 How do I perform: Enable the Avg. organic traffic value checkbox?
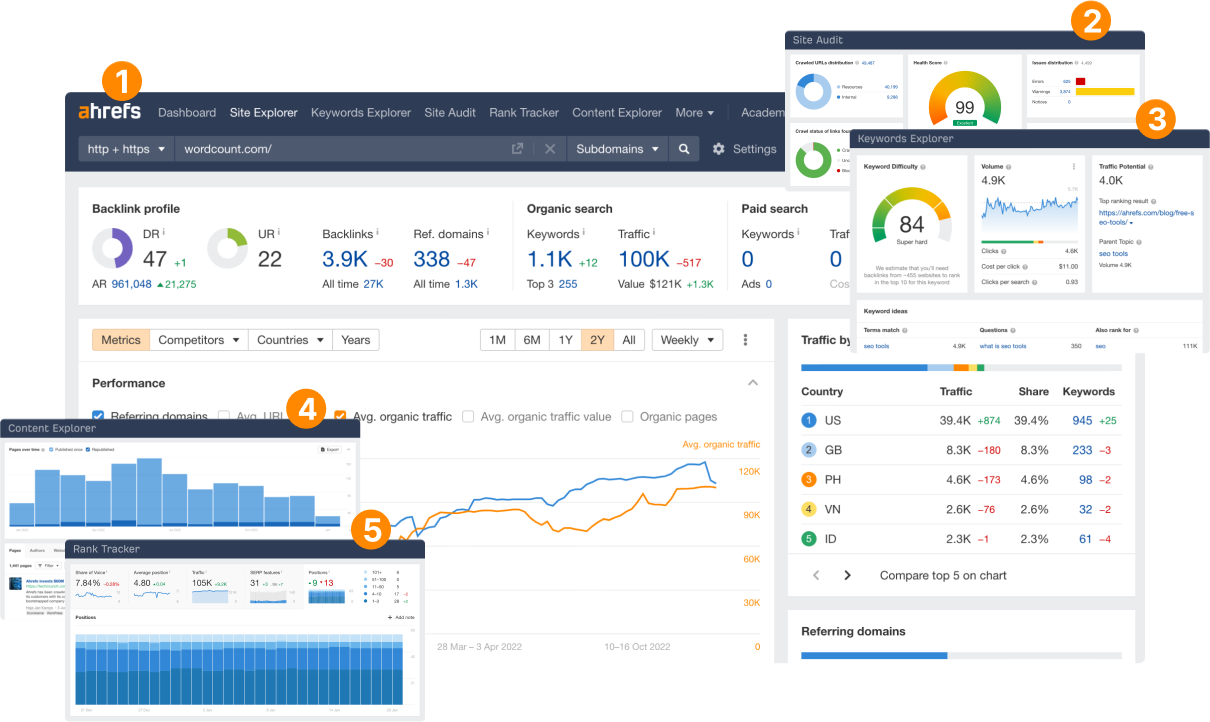pyautogui.click(x=468, y=416)
